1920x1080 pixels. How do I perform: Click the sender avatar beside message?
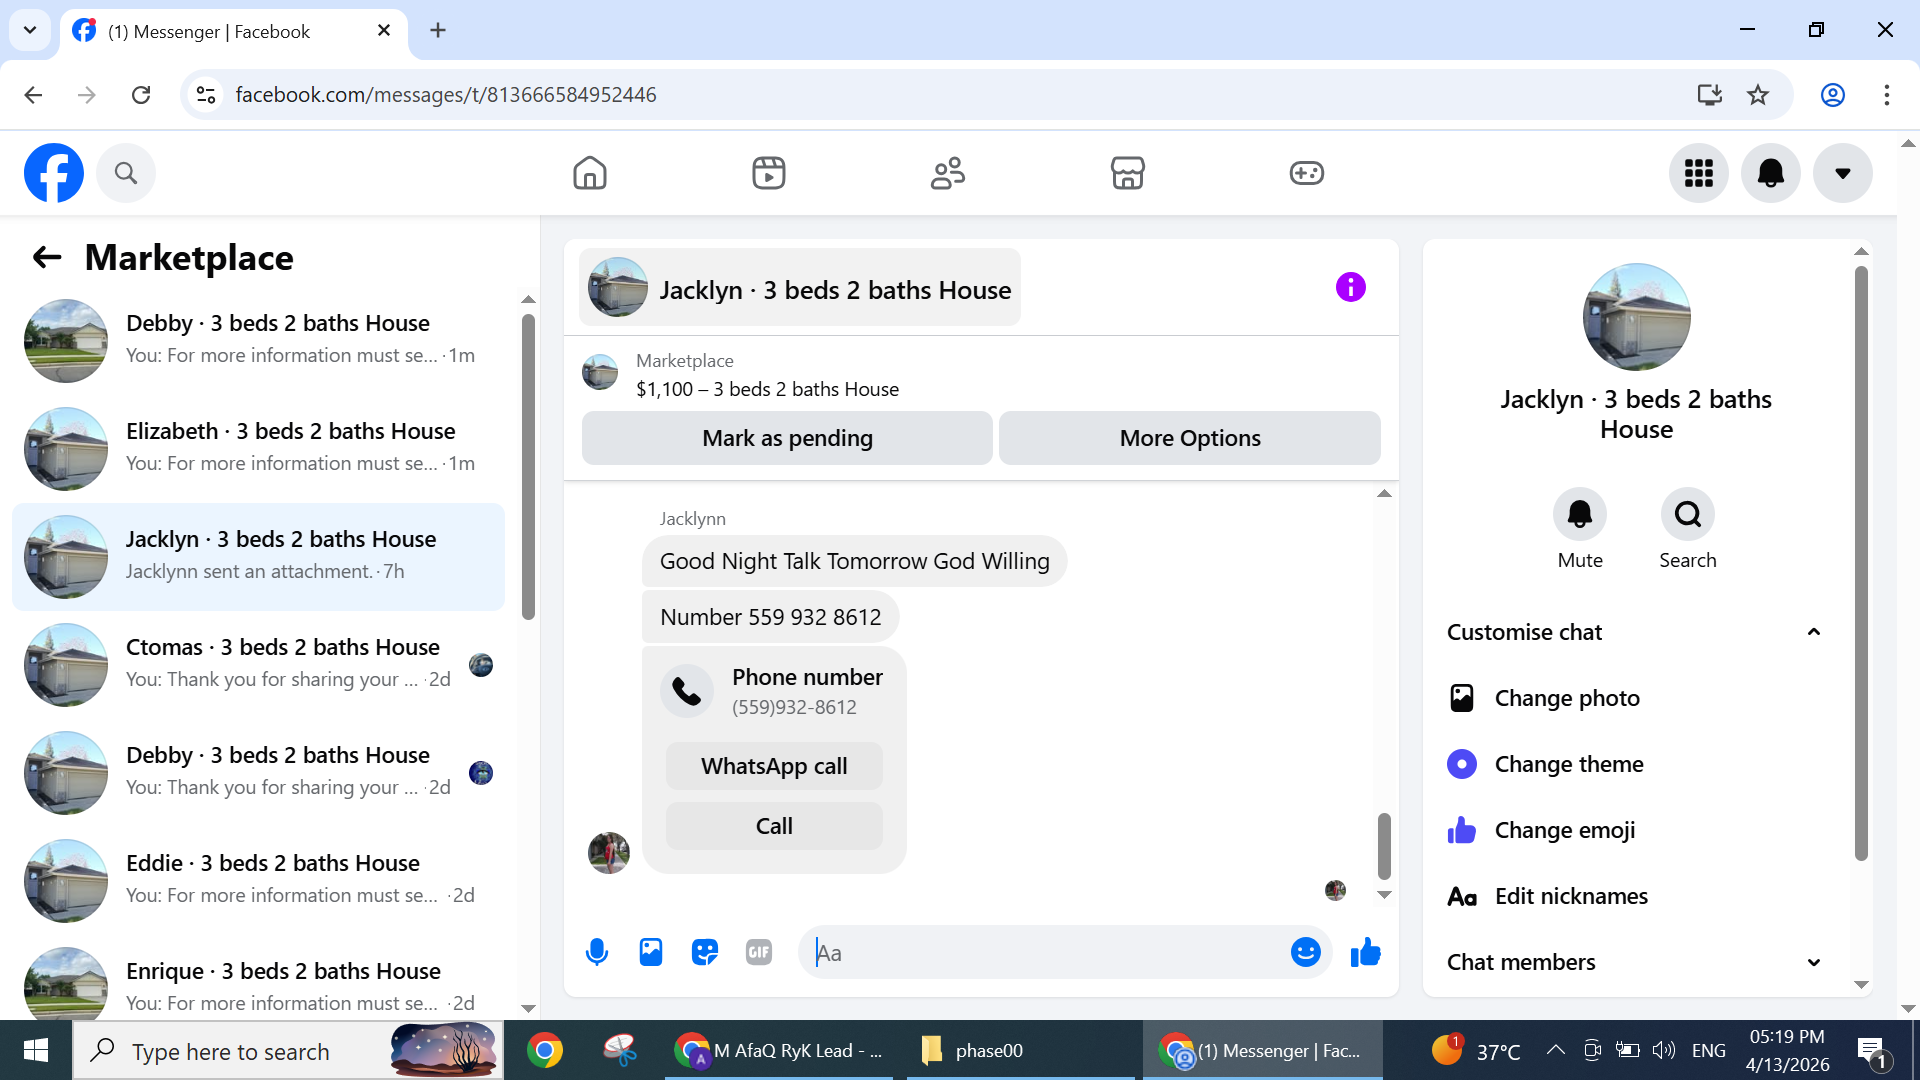coord(609,853)
